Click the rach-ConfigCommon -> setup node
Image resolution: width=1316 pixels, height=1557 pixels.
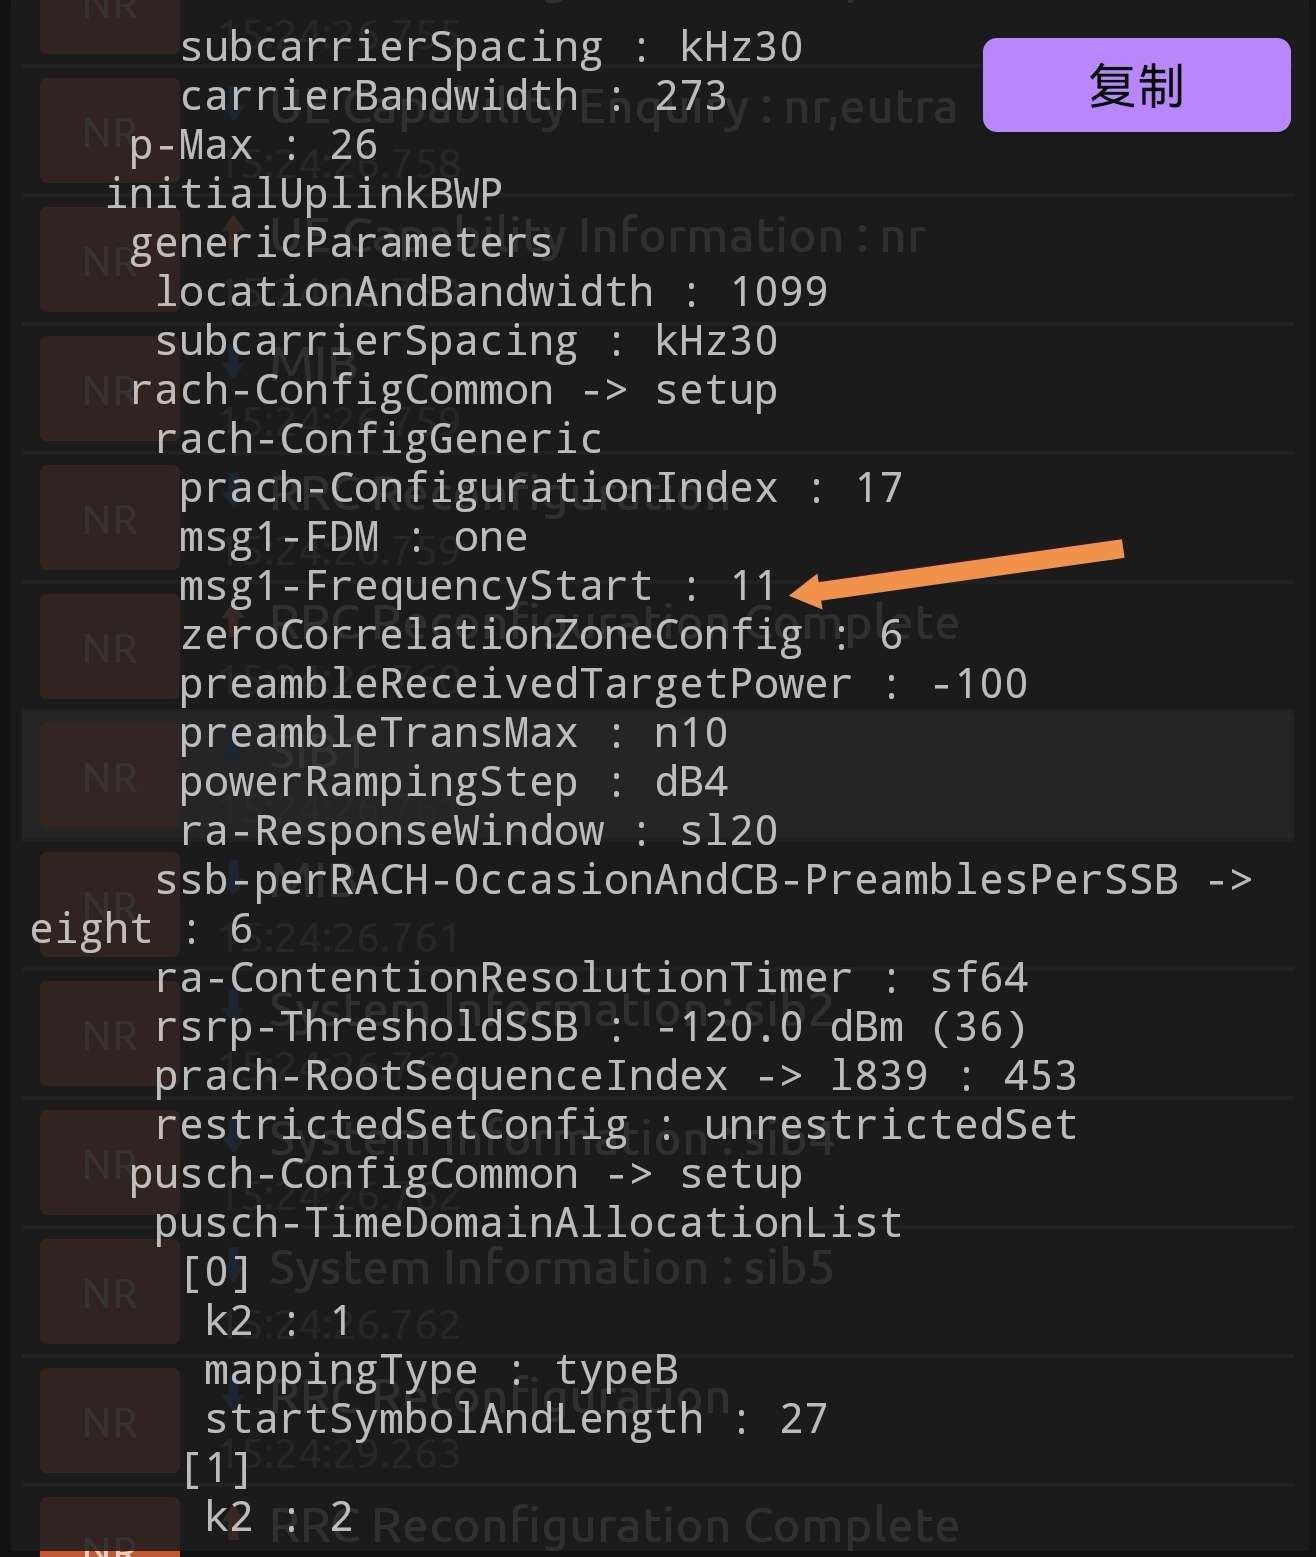click(x=452, y=391)
